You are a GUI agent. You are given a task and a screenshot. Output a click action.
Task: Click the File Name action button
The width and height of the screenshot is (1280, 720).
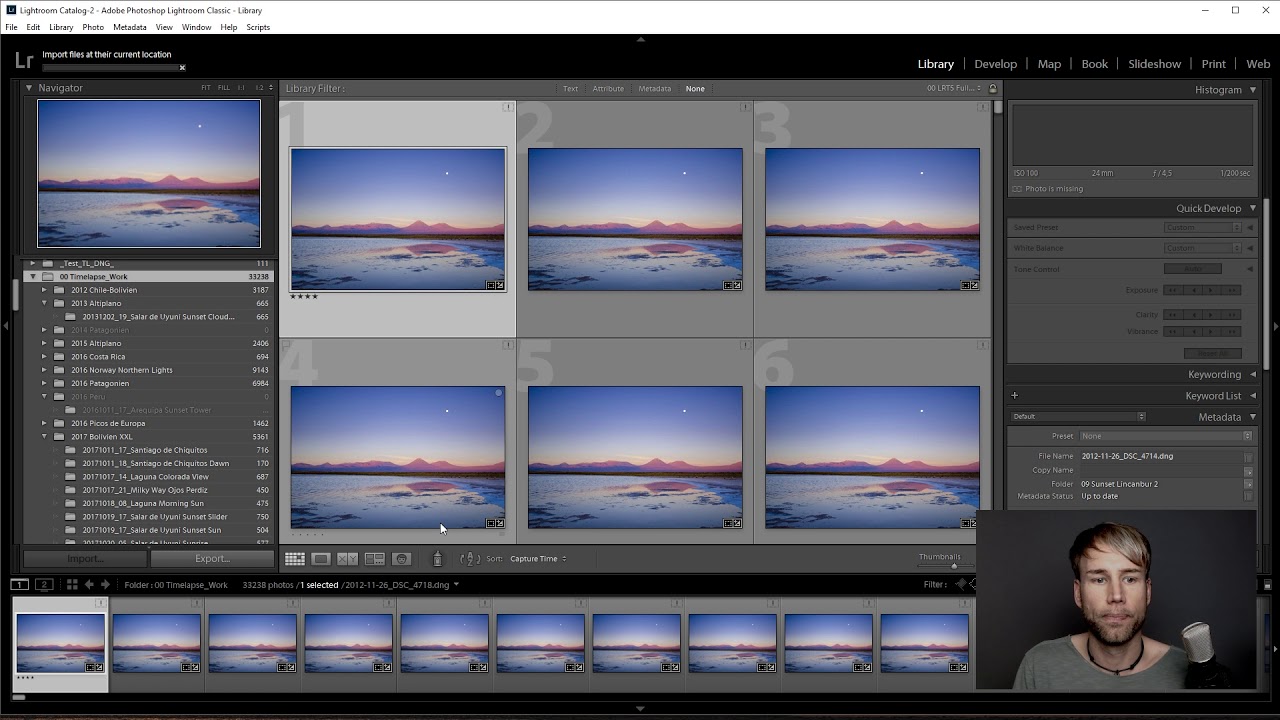tap(1248, 457)
